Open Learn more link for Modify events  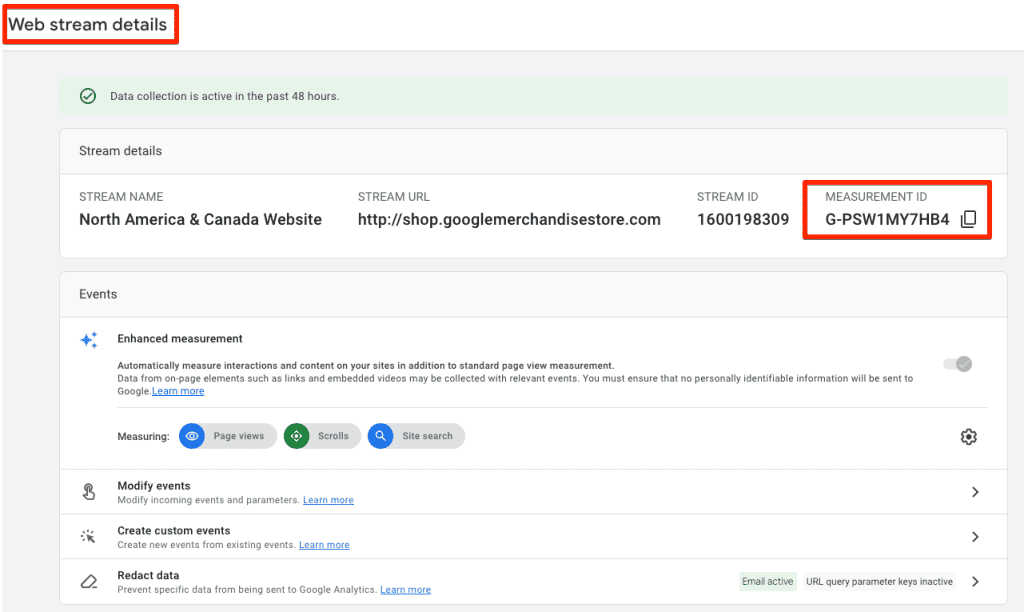point(328,500)
